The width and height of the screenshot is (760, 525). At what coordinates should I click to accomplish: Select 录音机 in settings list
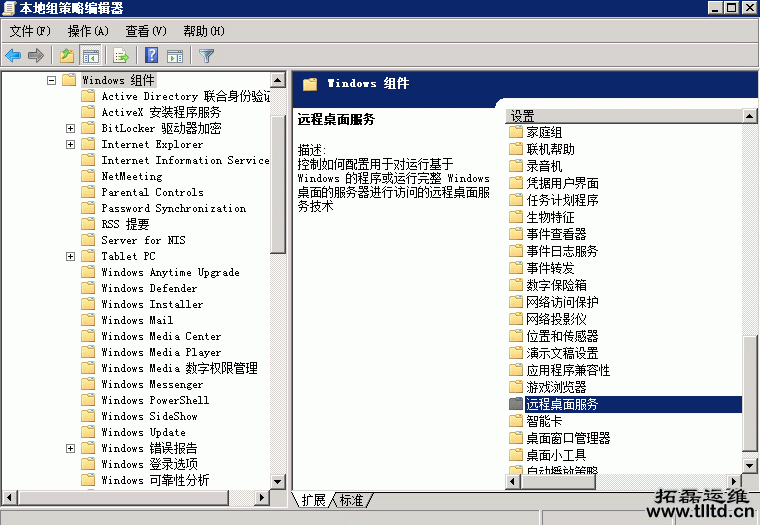[x=544, y=166]
